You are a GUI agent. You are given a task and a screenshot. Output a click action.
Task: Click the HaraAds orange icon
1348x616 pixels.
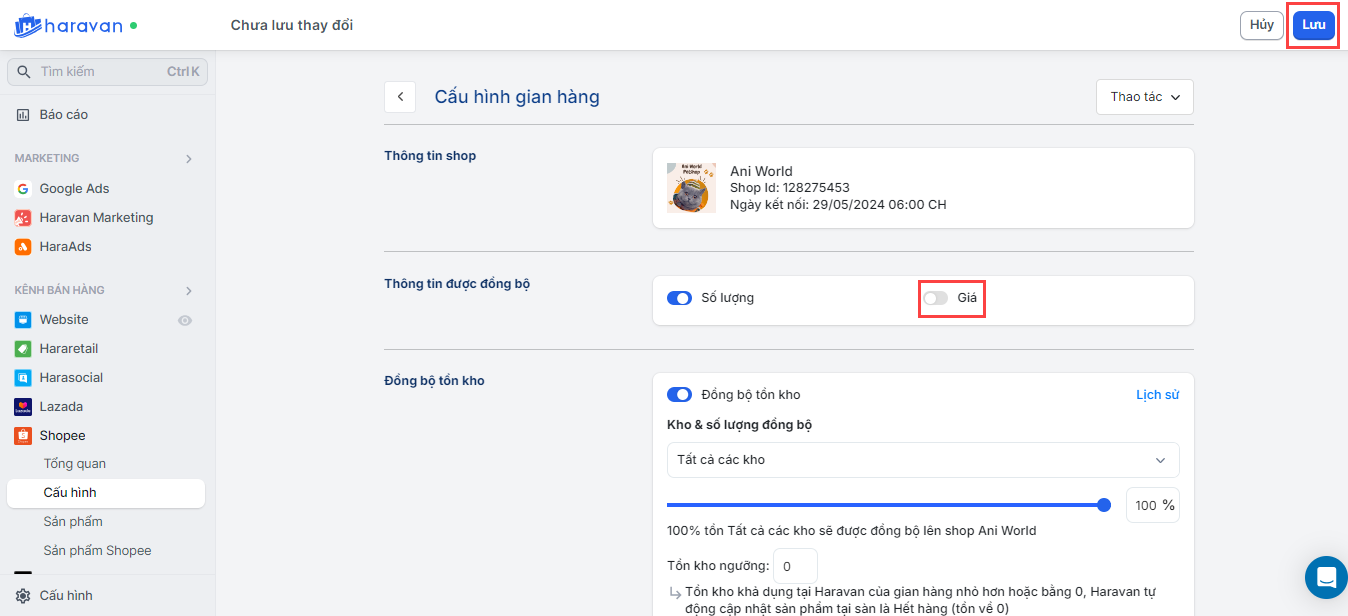(23, 246)
